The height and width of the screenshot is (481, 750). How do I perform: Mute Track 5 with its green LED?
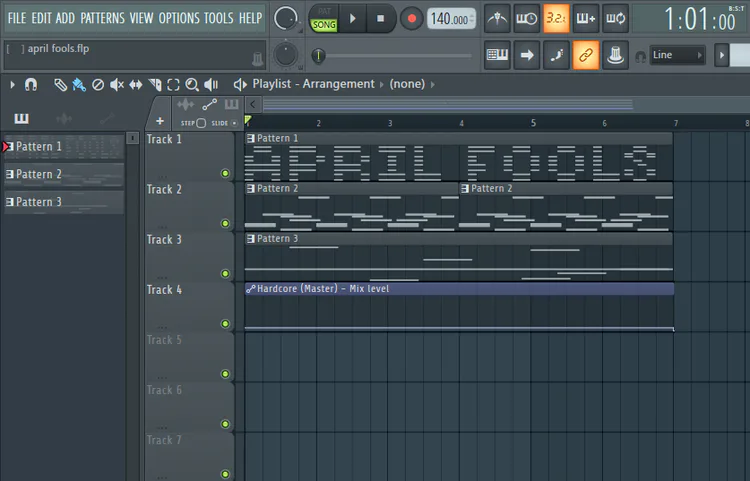tap(225, 374)
